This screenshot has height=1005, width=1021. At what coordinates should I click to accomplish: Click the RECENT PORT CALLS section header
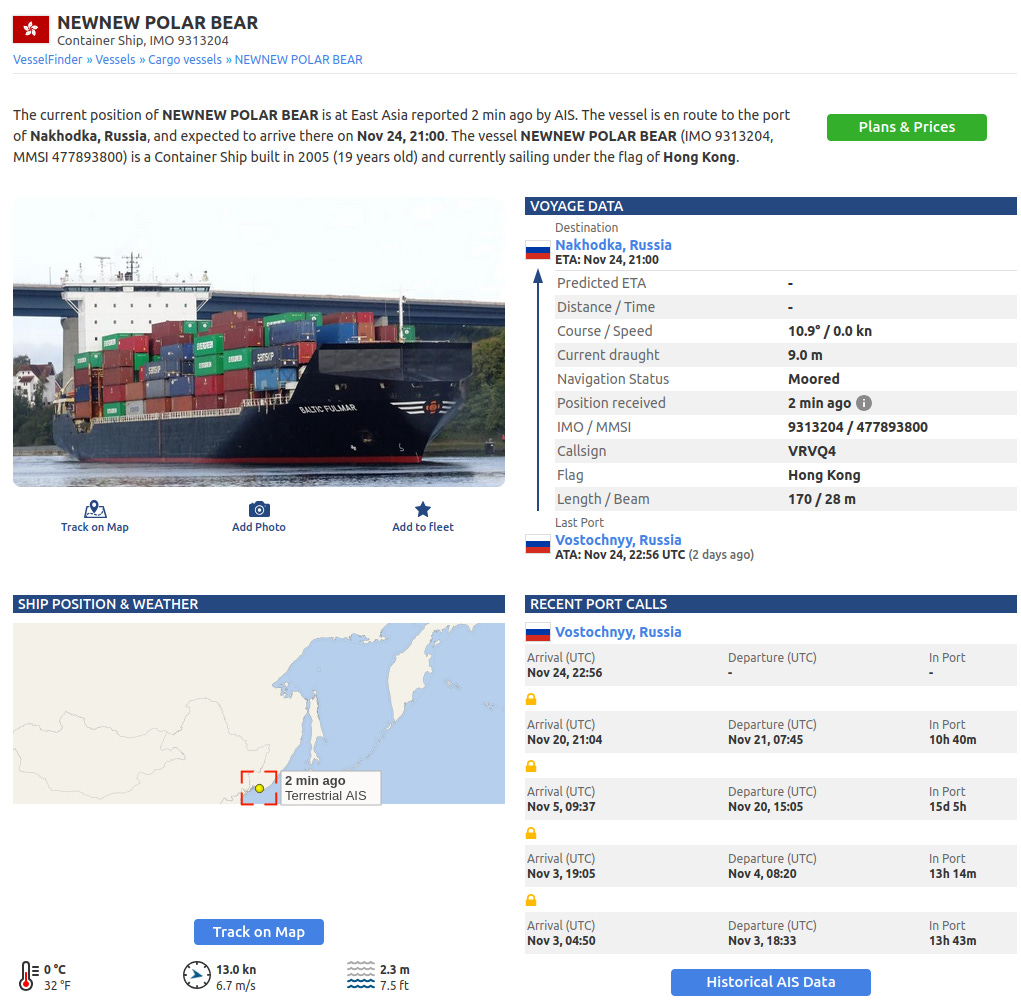coord(770,604)
